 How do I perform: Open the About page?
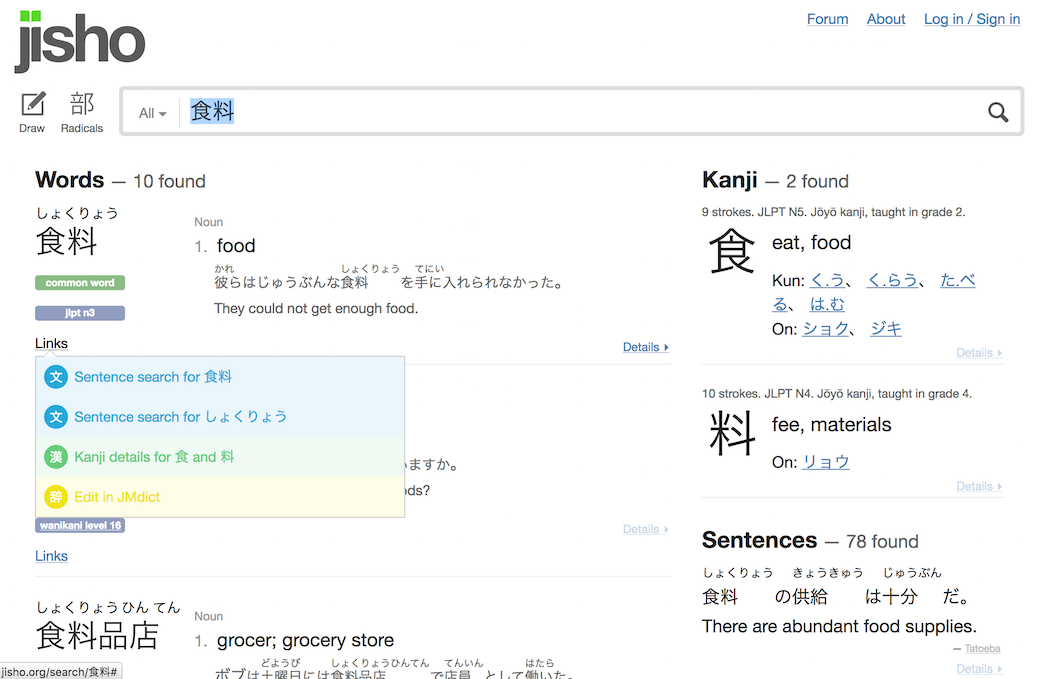click(885, 18)
